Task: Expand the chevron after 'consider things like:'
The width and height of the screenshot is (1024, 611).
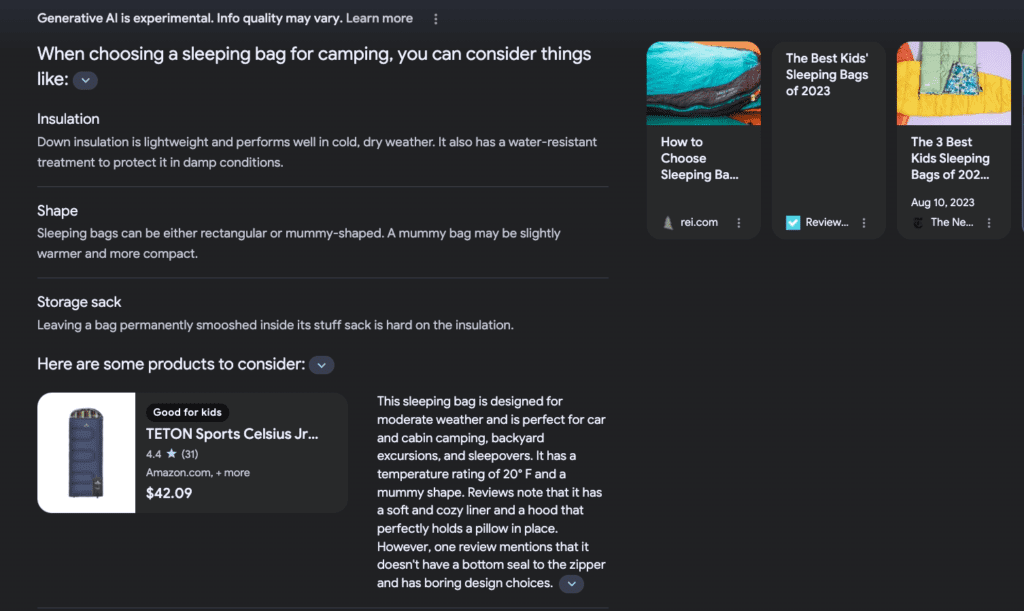Action: tap(86, 80)
